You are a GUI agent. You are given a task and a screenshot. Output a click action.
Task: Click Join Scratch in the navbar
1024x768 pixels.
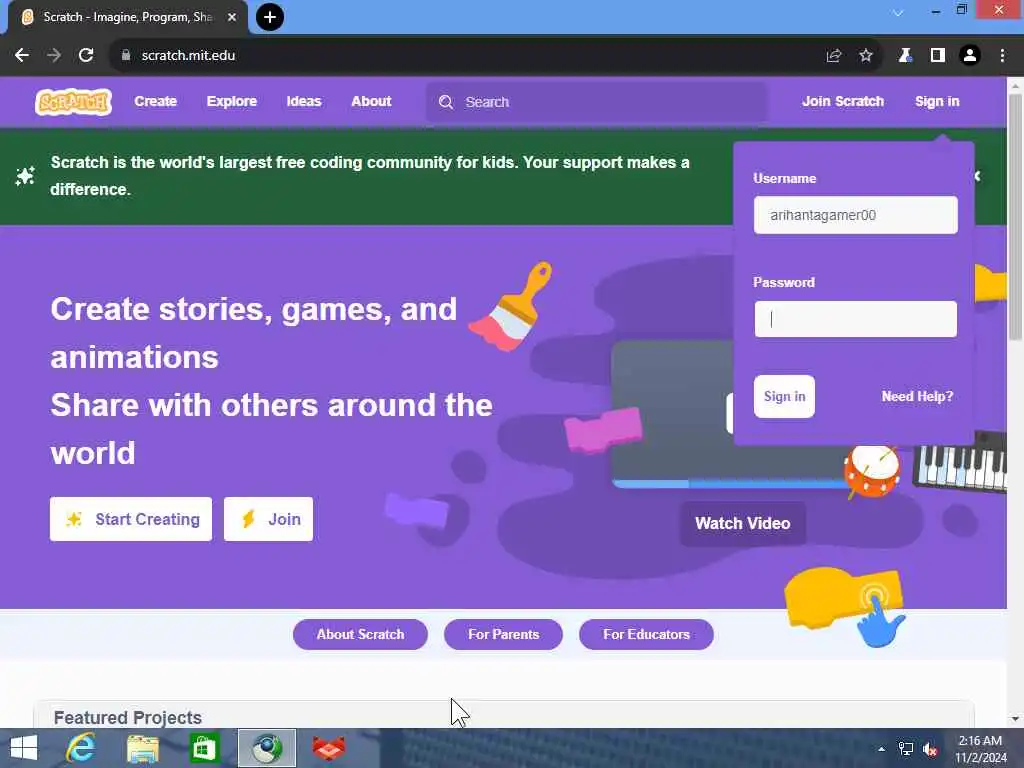(842, 101)
